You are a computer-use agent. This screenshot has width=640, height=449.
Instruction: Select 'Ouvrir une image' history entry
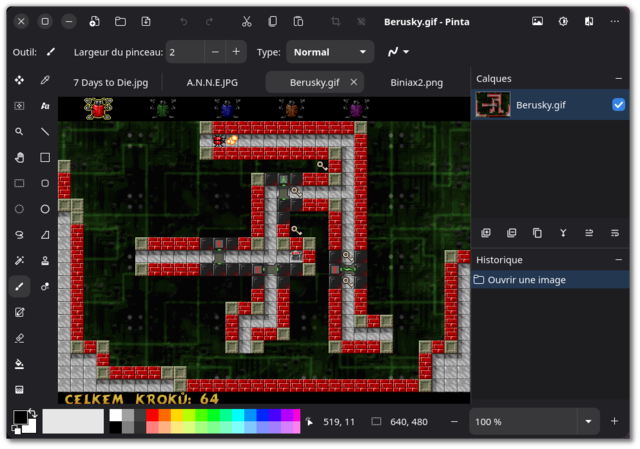pyautogui.click(x=550, y=280)
